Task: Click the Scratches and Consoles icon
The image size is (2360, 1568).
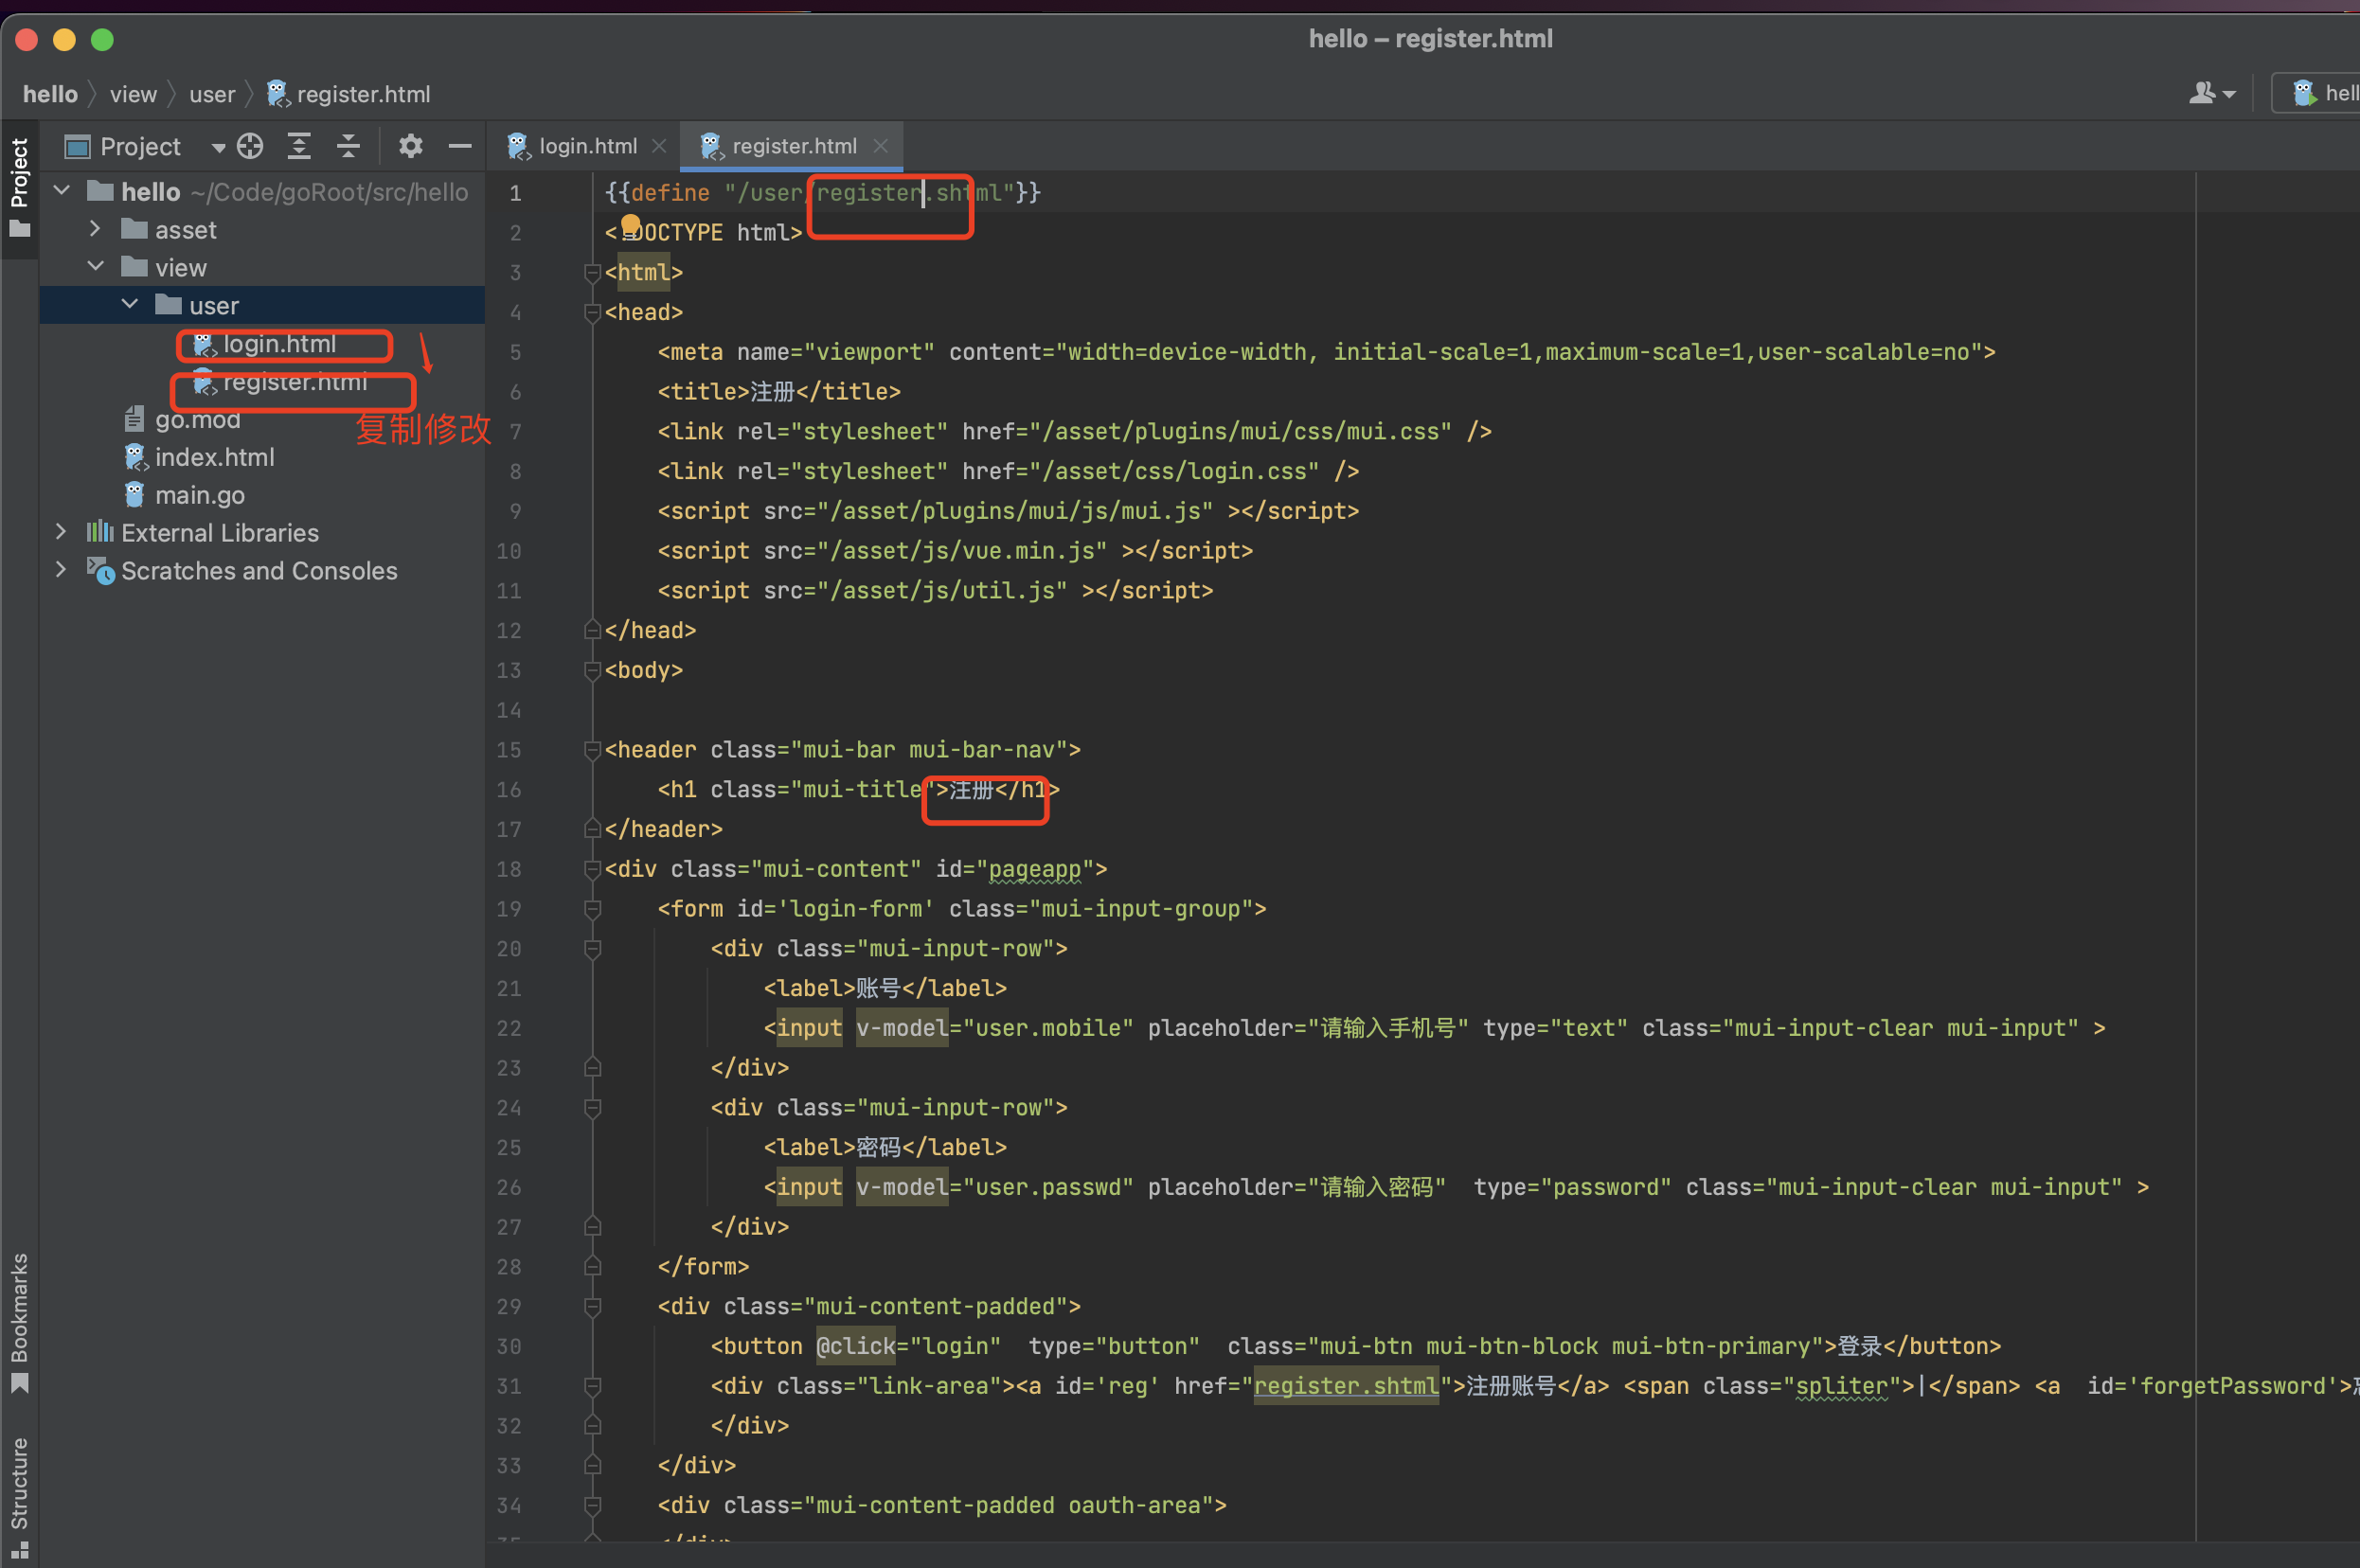Action: tap(100, 570)
